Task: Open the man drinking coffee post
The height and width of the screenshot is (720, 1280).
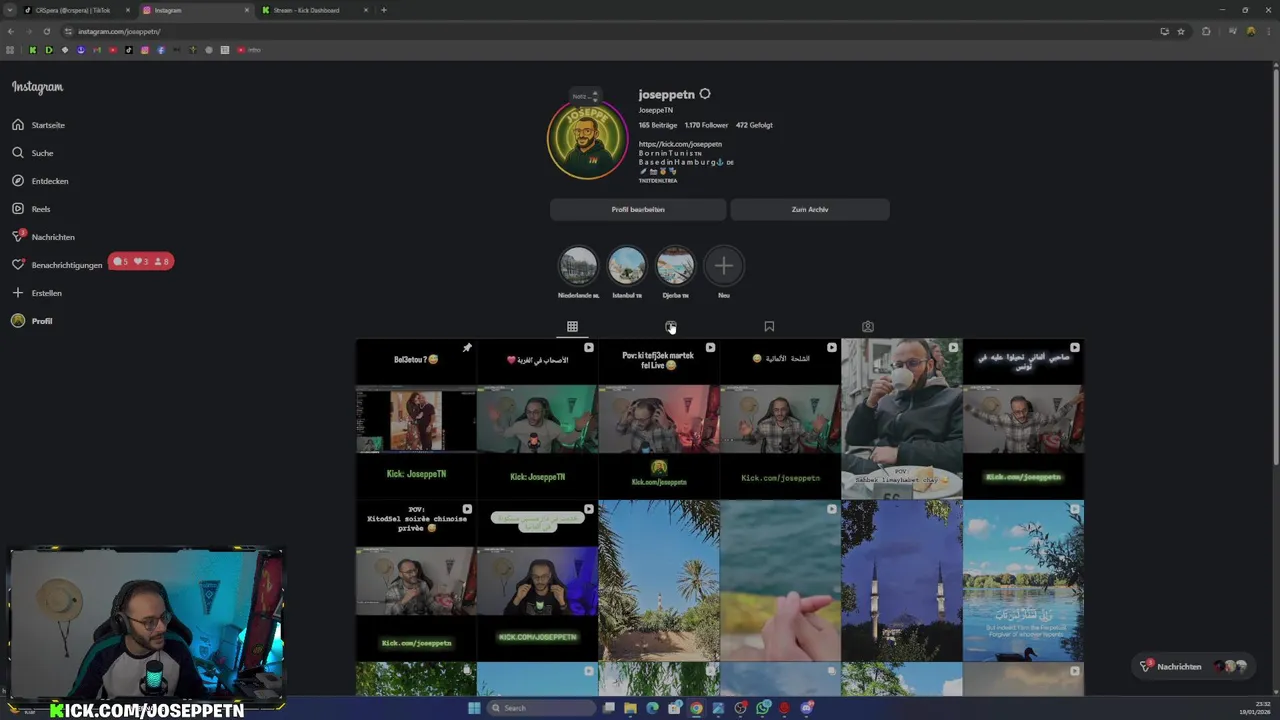Action: (901, 419)
